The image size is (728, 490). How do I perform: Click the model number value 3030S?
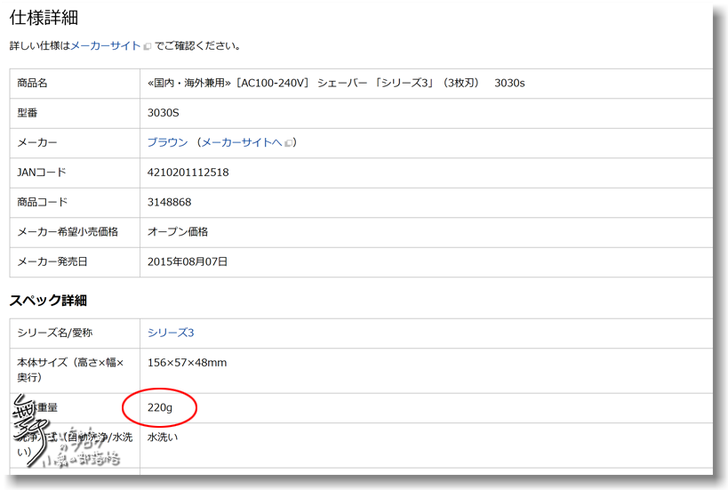pyautogui.click(x=163, y=112)
